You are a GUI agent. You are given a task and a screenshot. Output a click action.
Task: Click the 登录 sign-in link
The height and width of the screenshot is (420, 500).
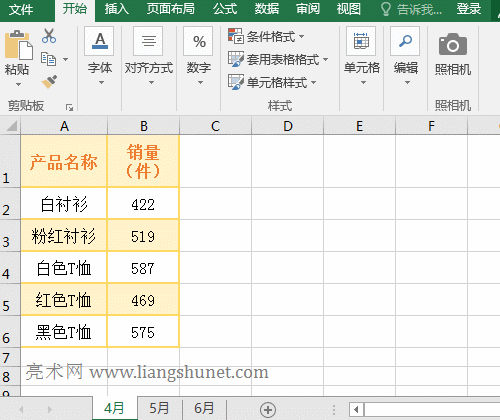click(469, 9)
